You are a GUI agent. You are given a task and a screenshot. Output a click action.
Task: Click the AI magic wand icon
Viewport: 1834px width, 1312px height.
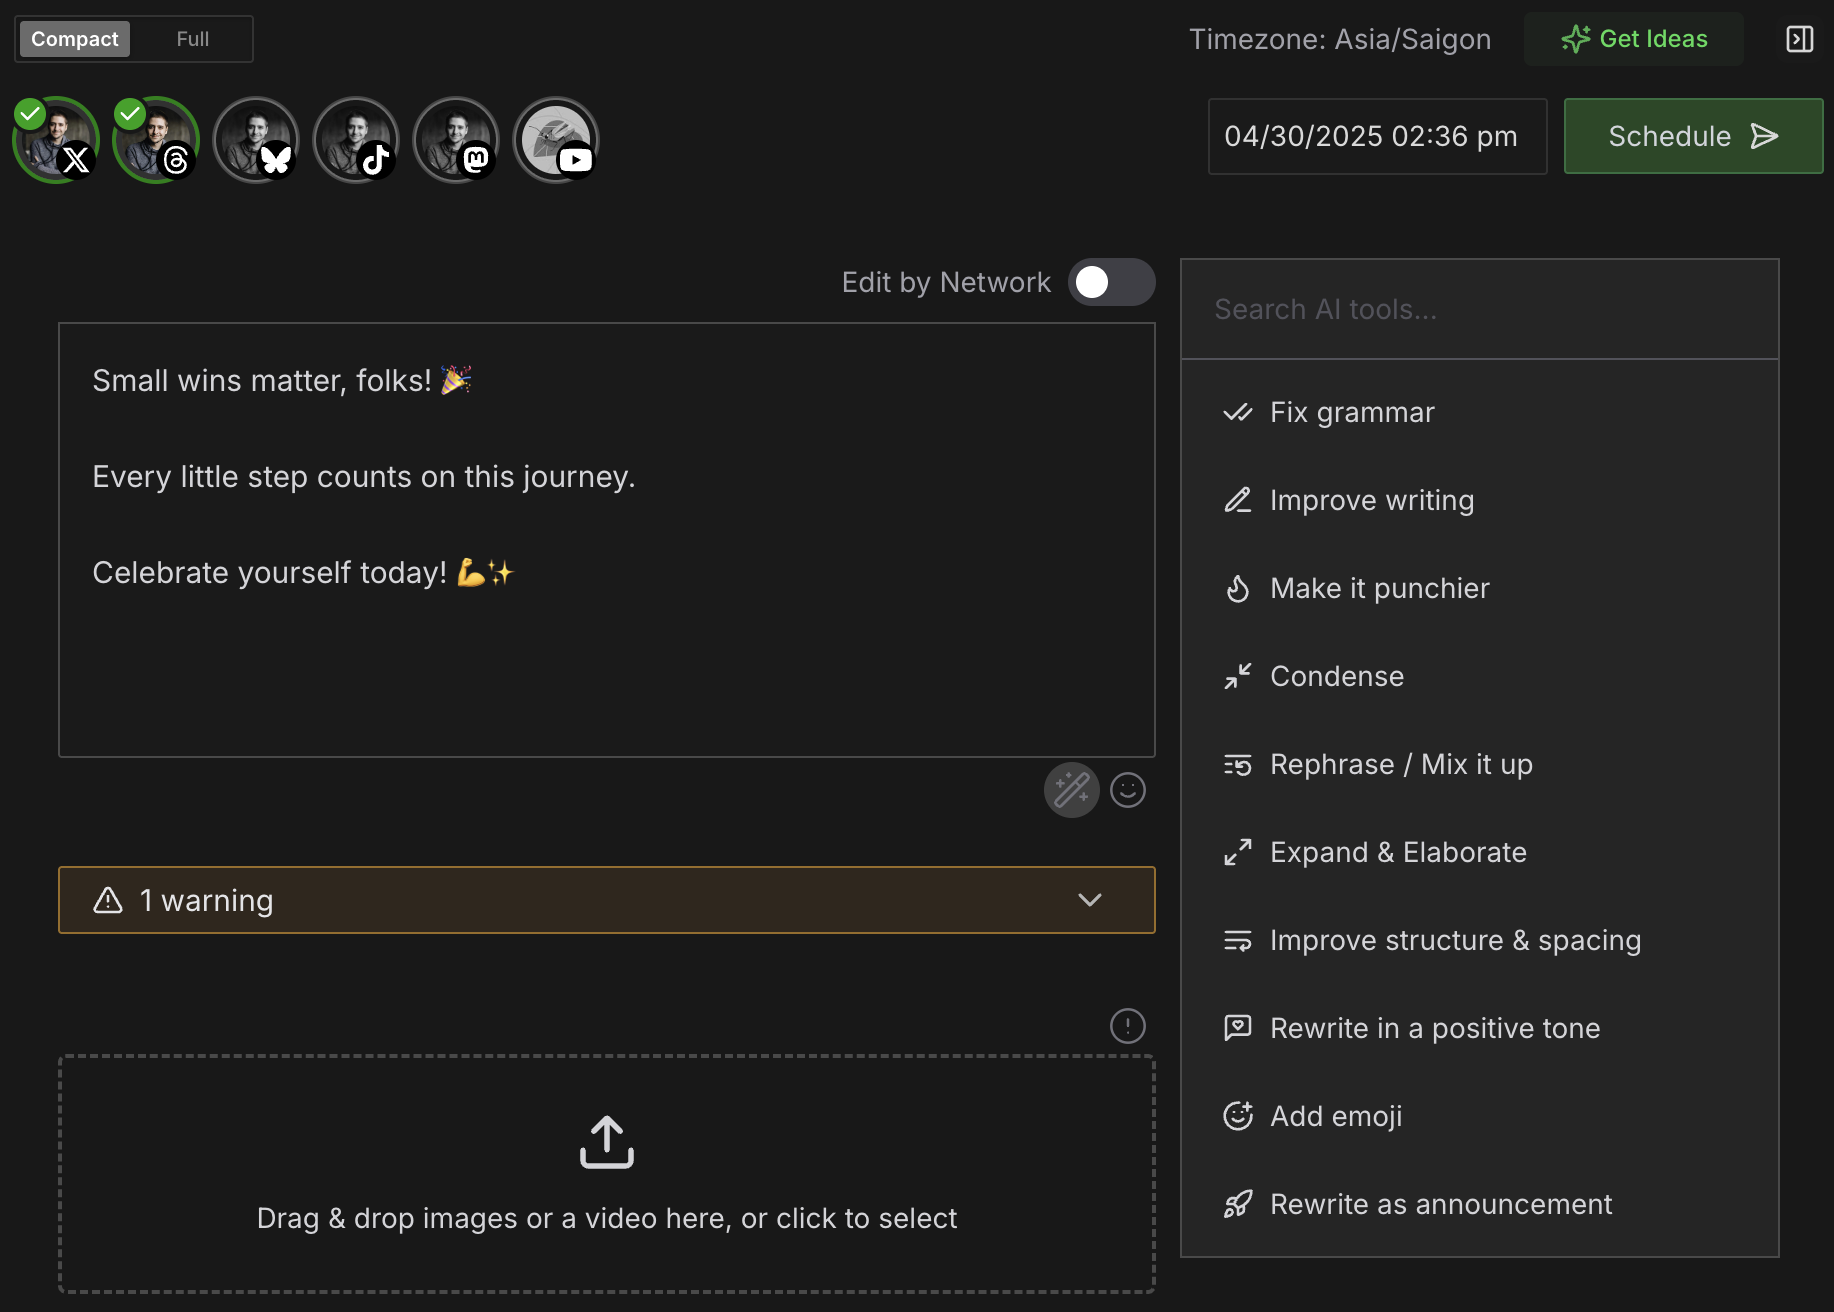(1071, 789)
